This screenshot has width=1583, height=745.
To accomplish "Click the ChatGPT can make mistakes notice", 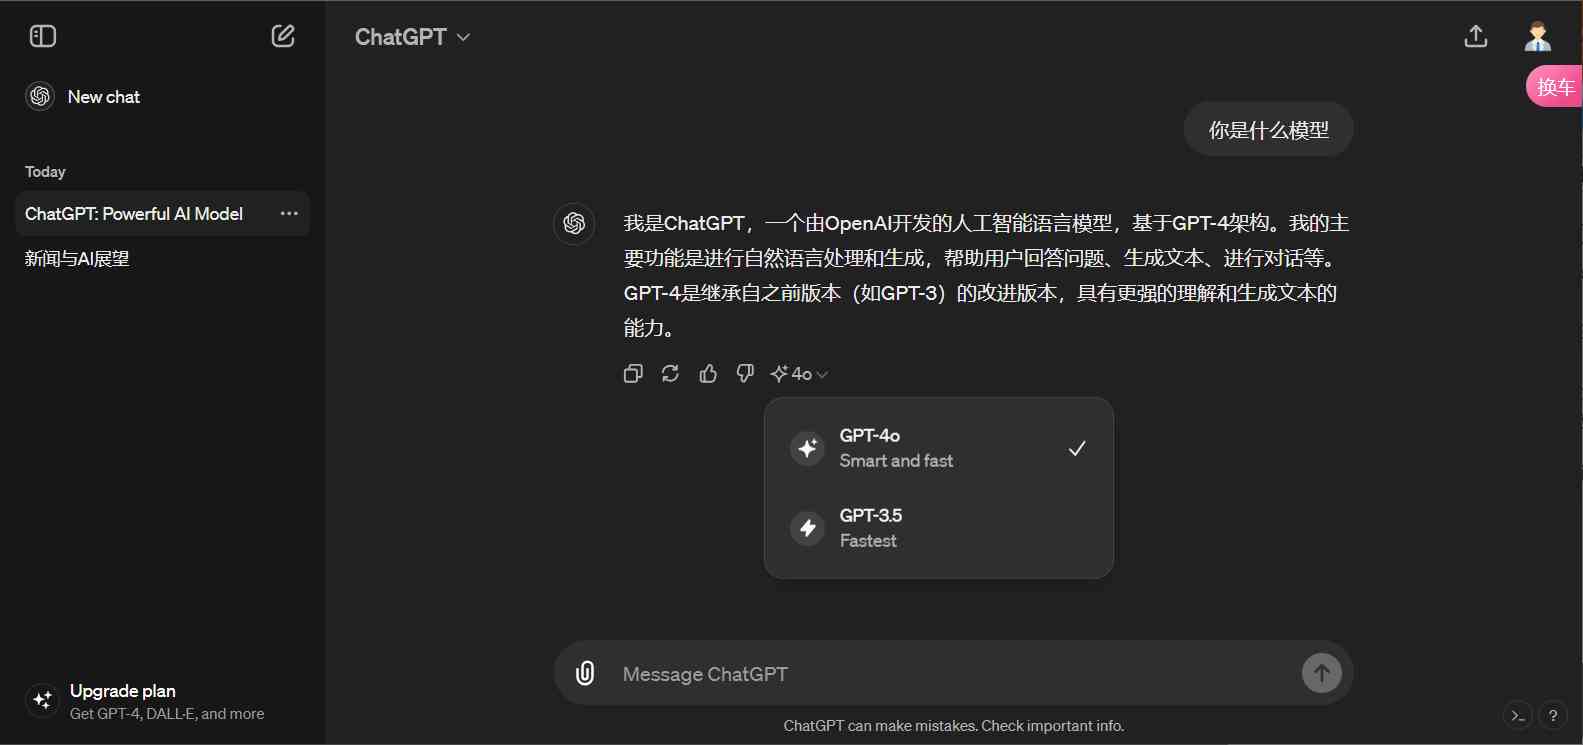I will pos(954,726).
